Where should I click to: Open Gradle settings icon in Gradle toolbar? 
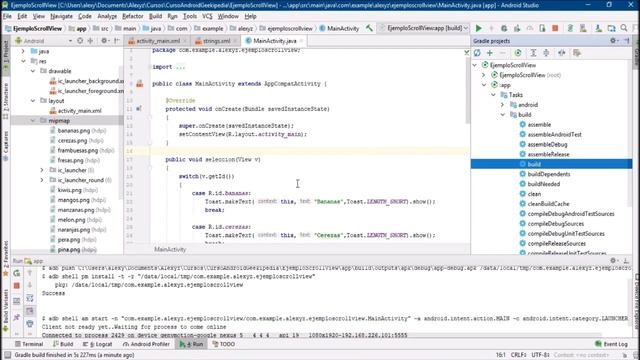[x=577, y=53]
